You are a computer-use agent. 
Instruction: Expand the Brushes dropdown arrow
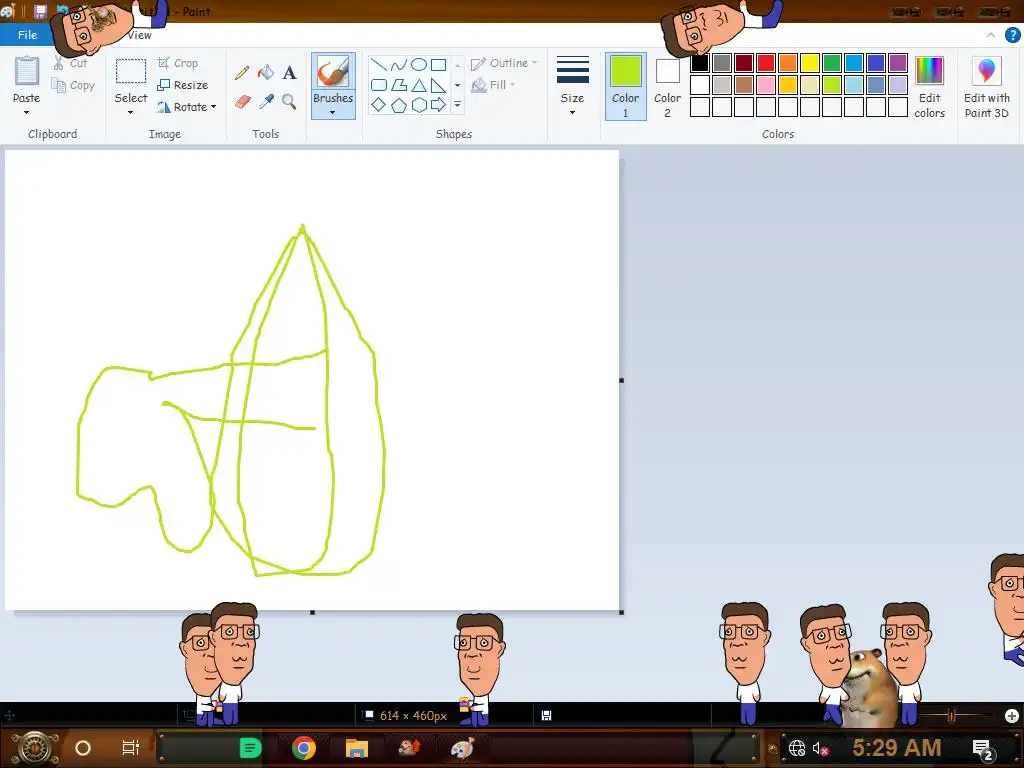click(x=333, y=112)
